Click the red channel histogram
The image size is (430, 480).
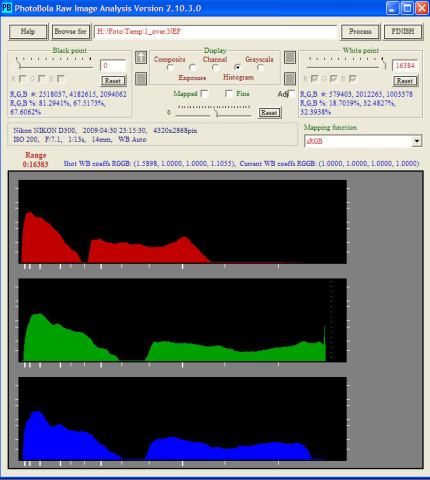pos(183,222)
